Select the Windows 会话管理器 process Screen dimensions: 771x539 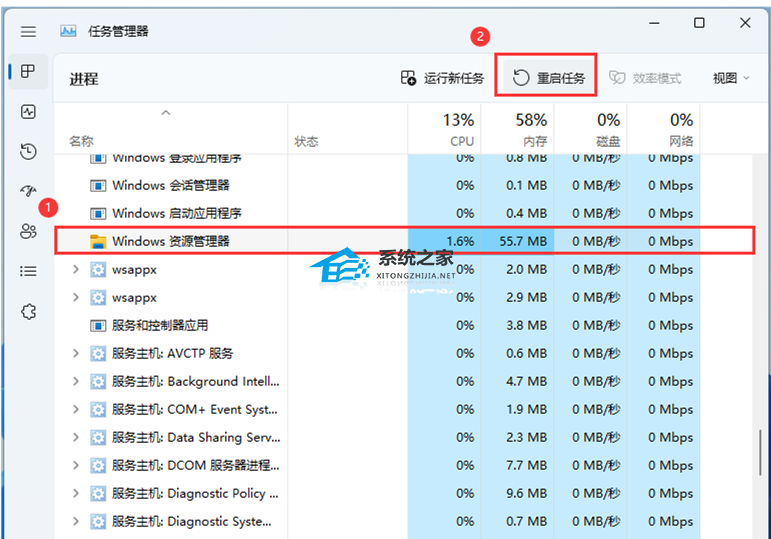[171, 185]
